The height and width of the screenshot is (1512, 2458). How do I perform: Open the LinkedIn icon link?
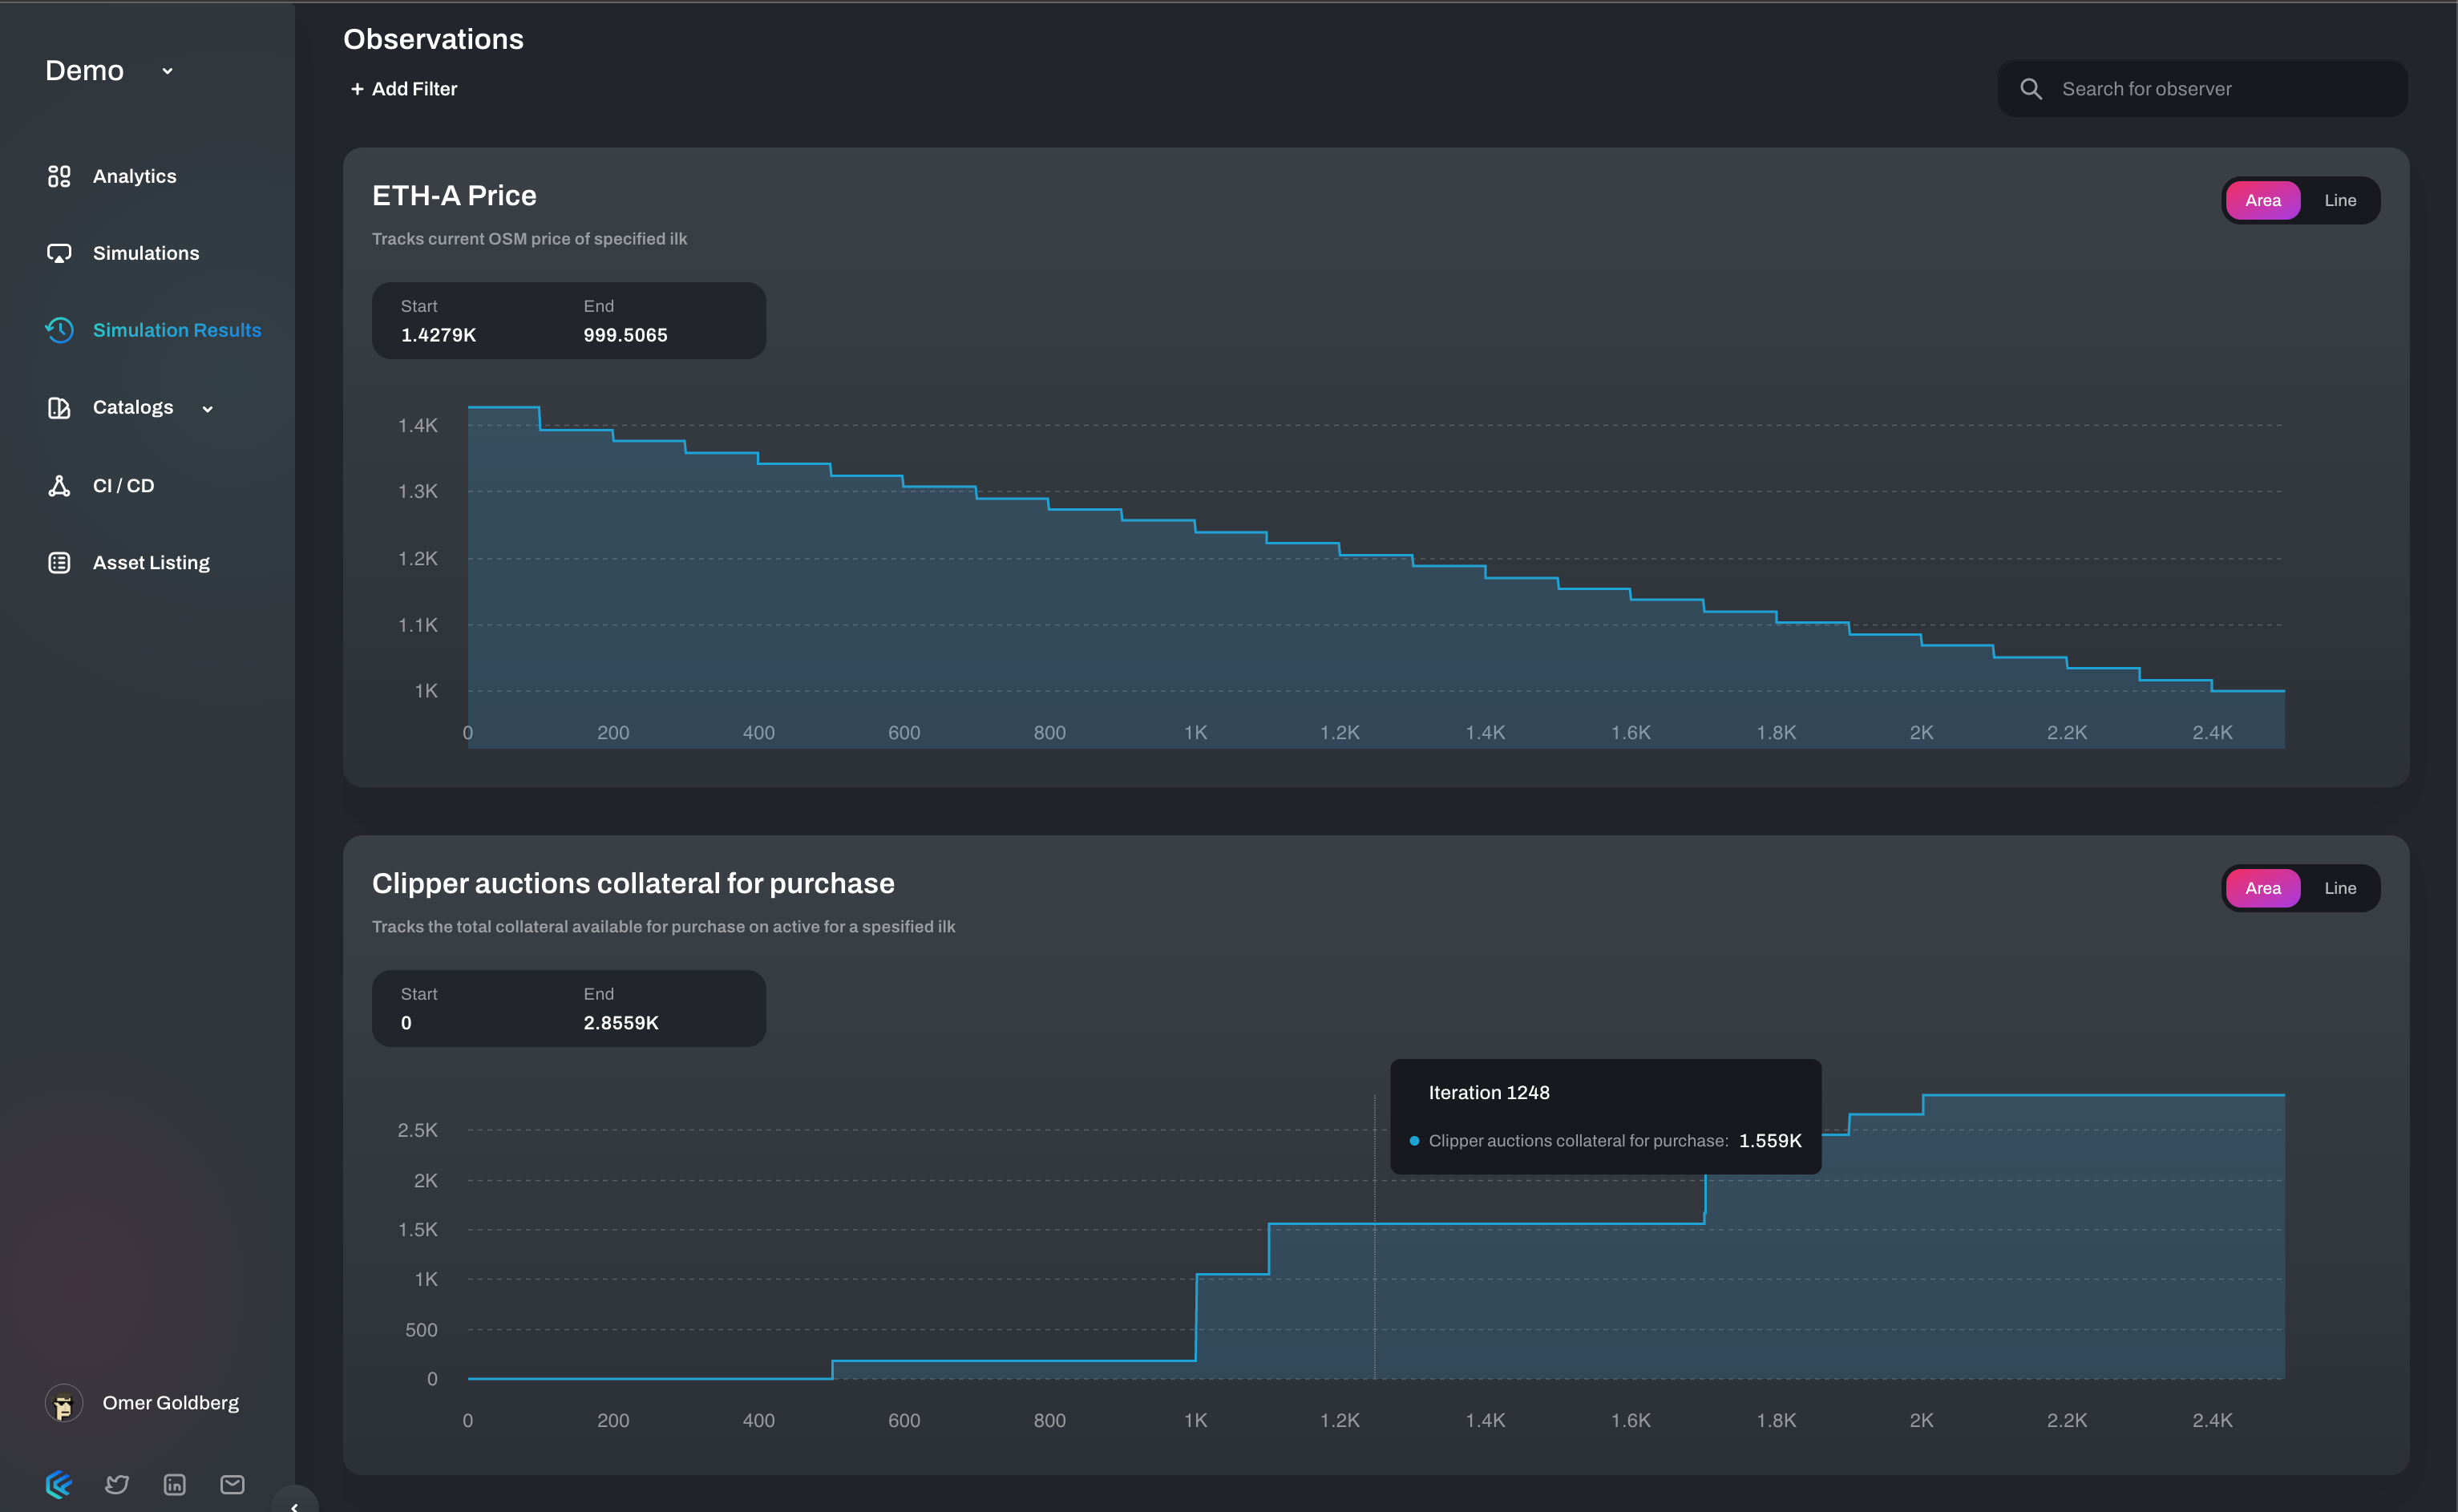coord(174,1484)
